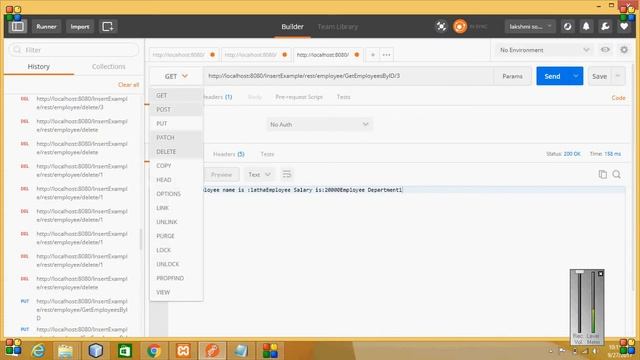Click the Level Meter bar
Viewport: 640px width, 360px height.
point(593,302)
